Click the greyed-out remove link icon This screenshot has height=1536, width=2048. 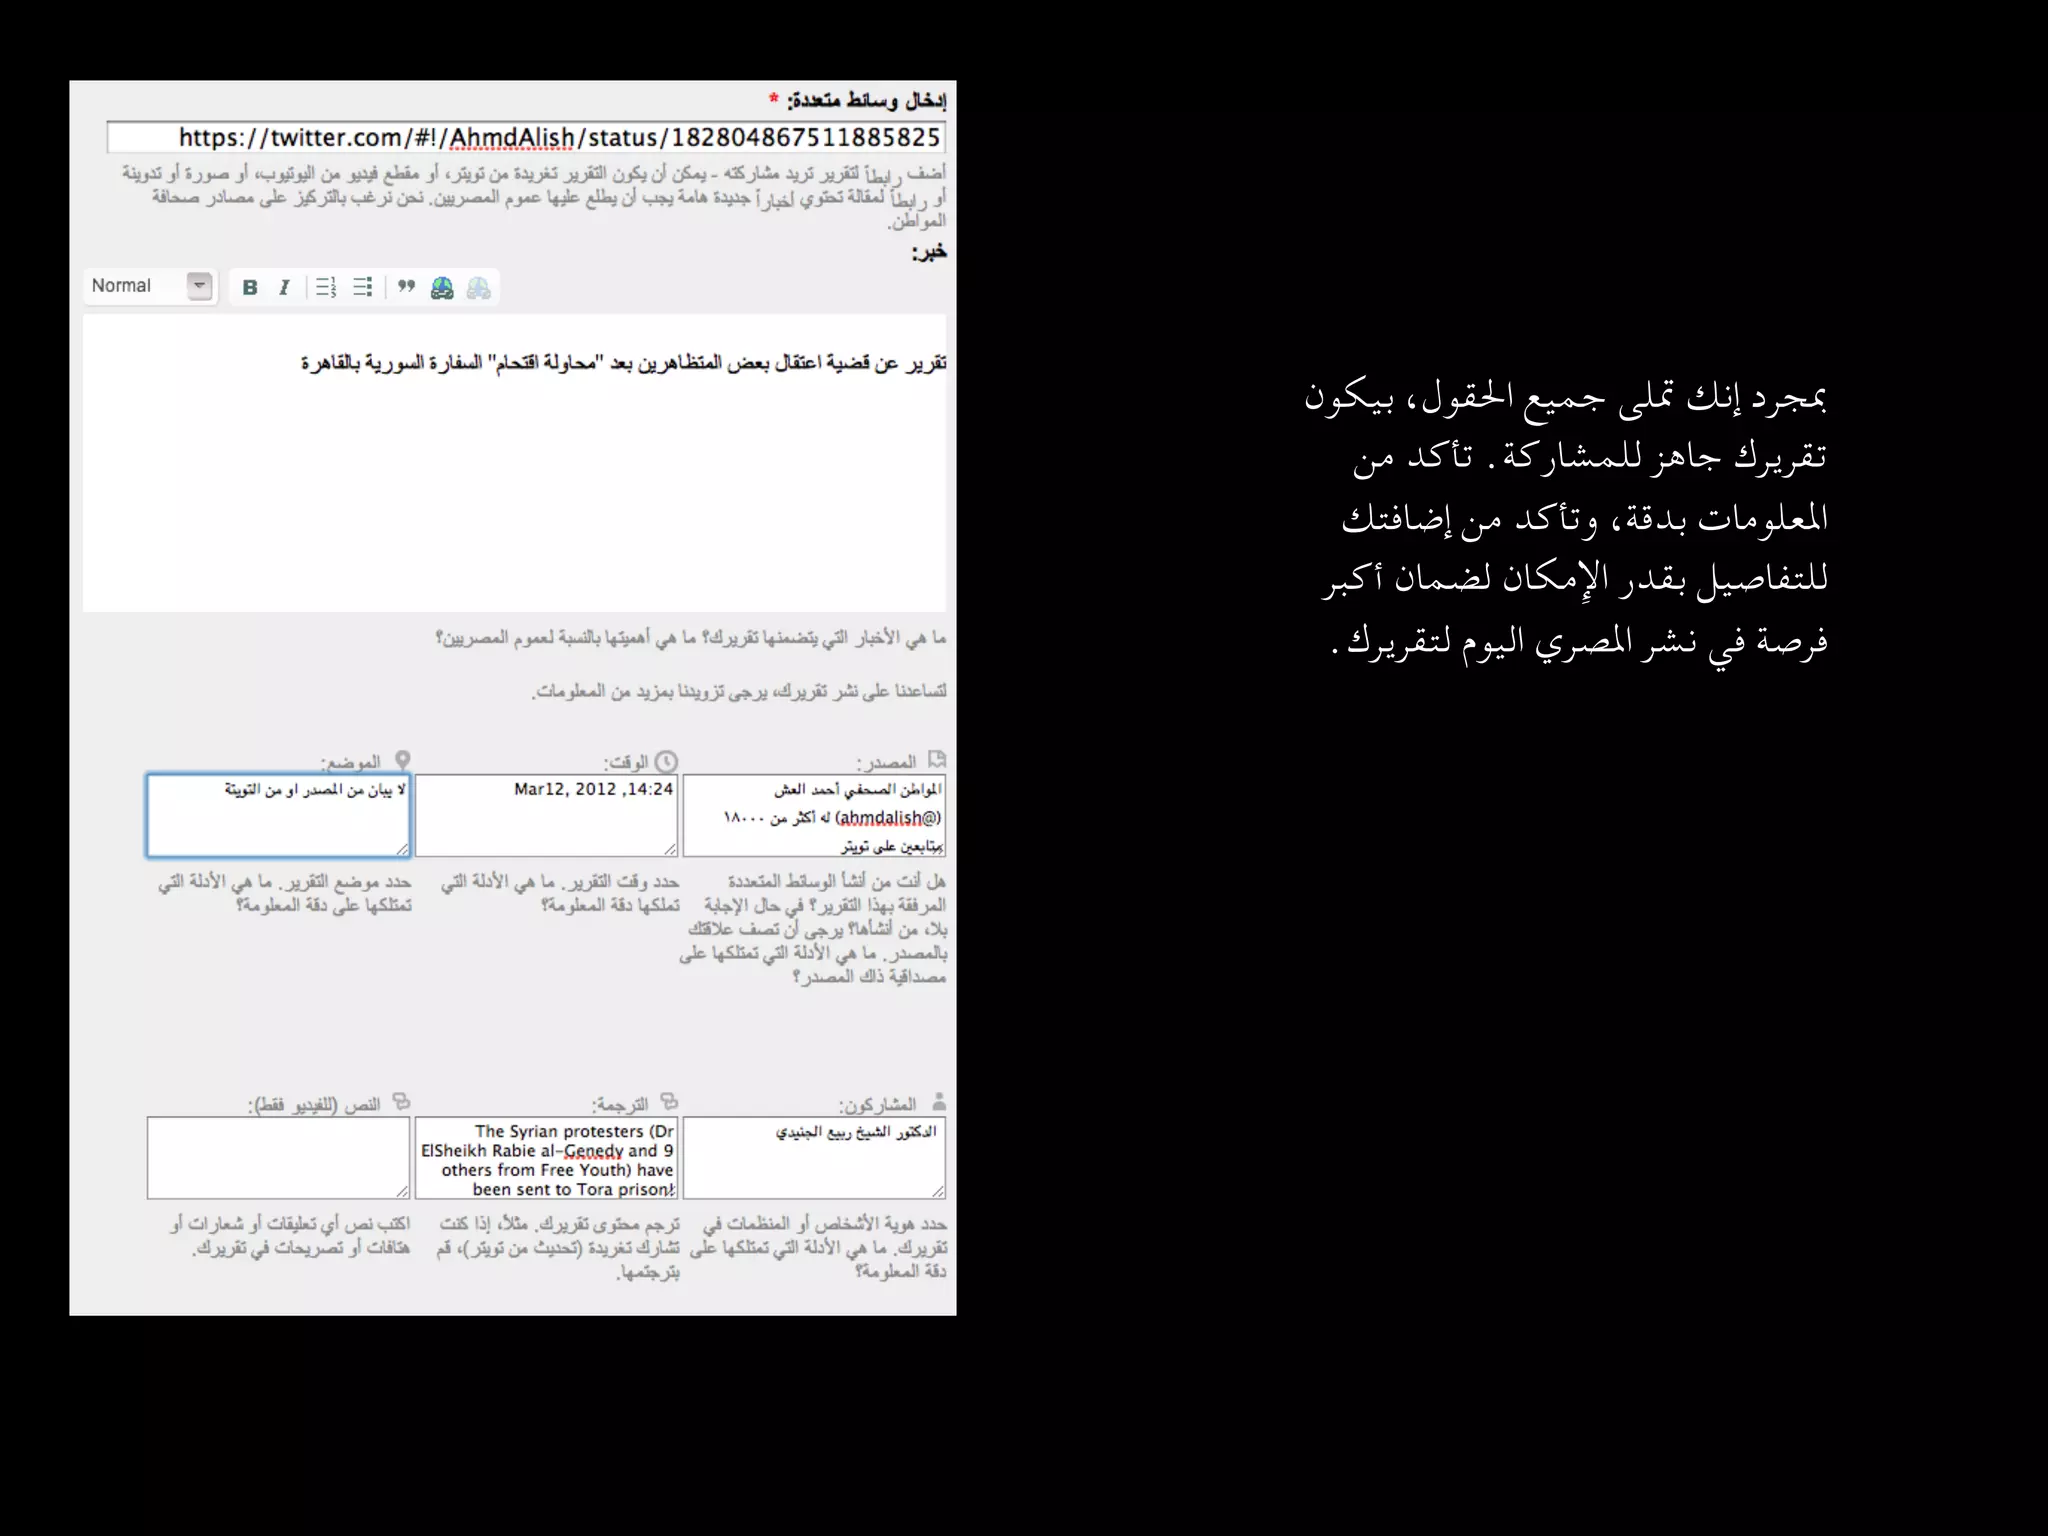click(x=479, y=288)
